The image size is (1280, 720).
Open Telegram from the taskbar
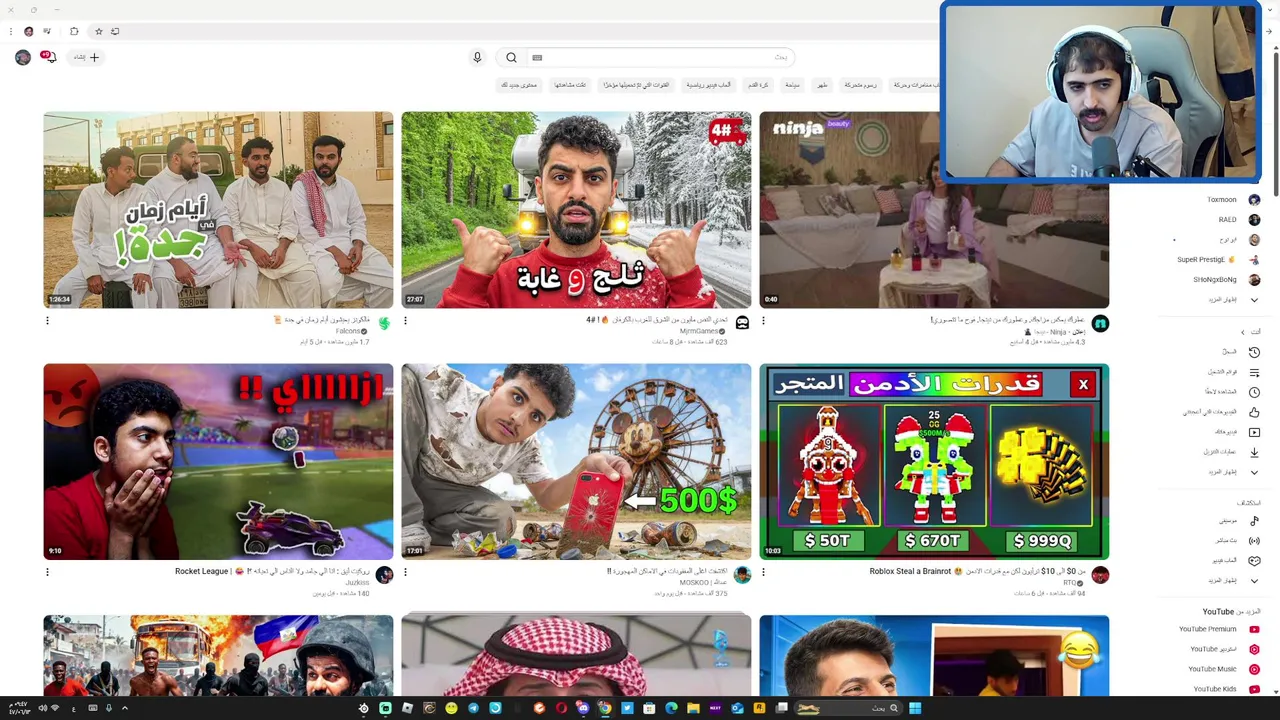pyautogui.click(x=473, y=708)
